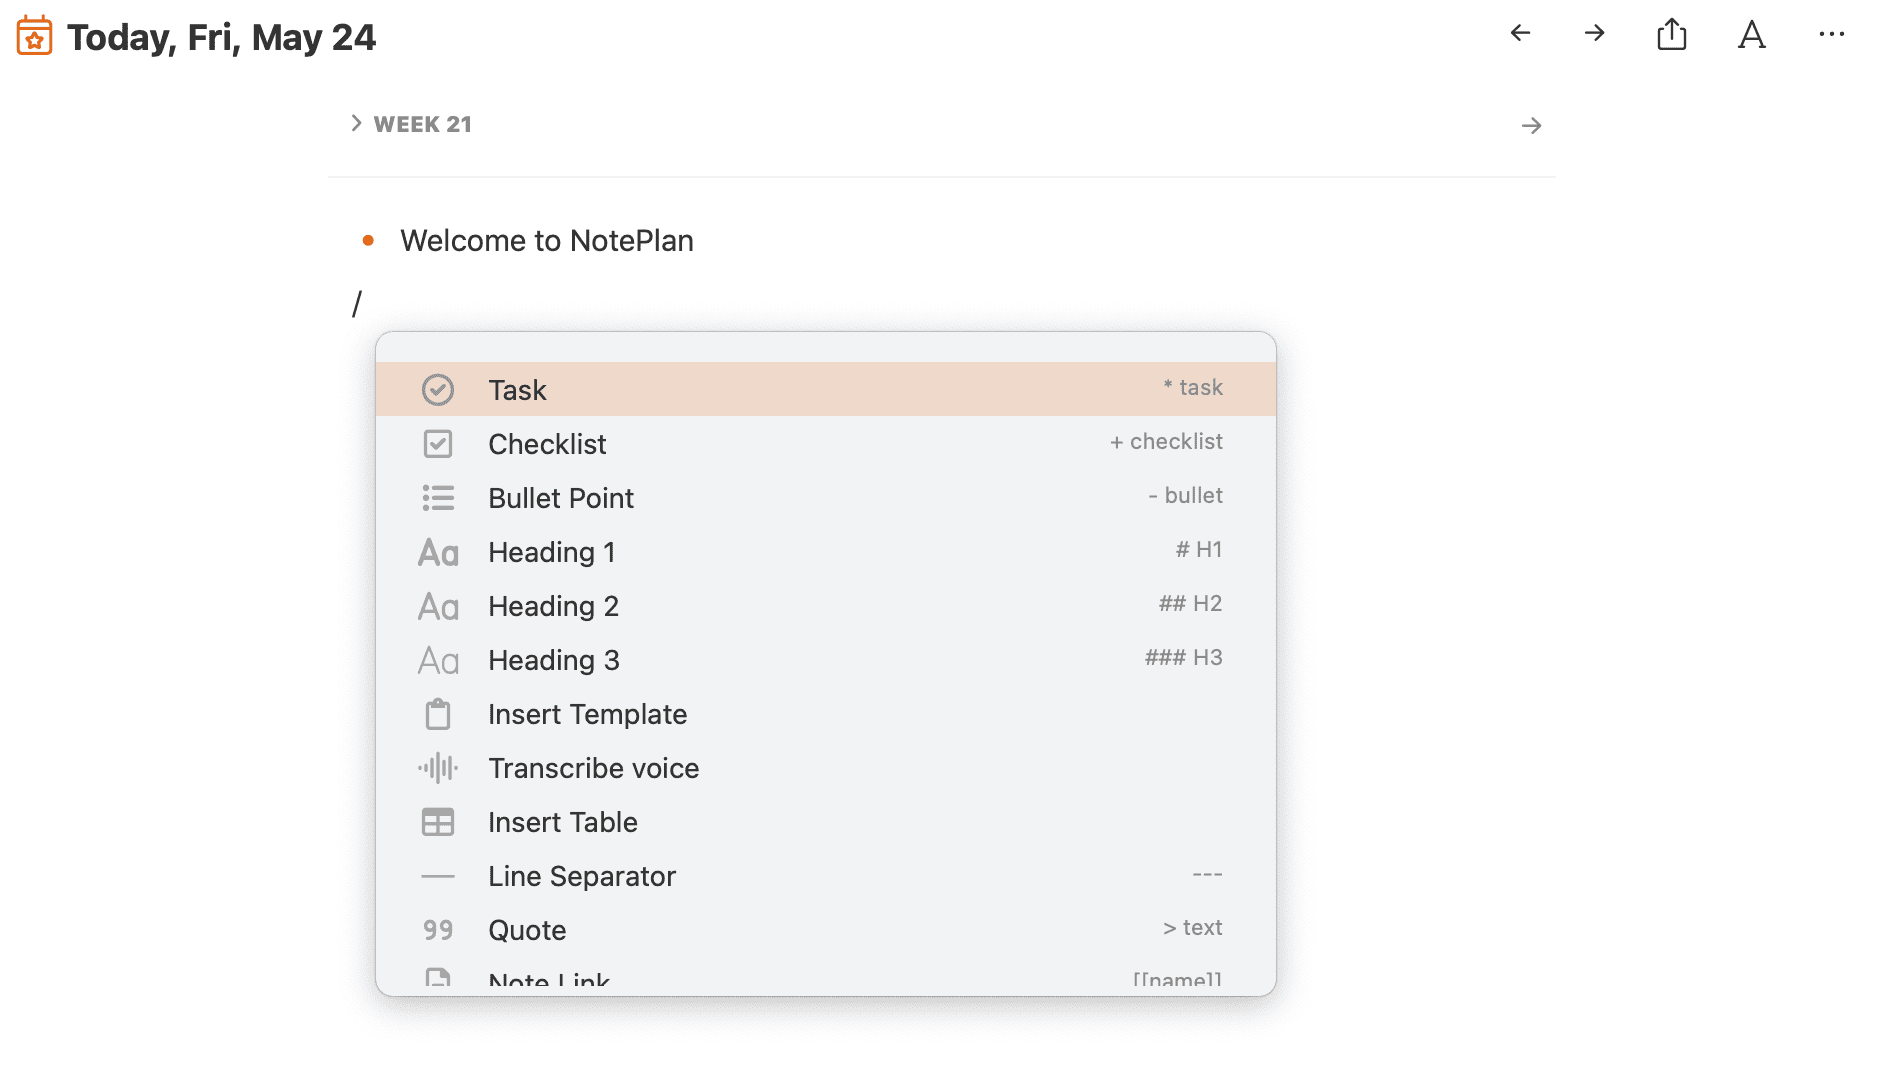The width and height of the screenshot is (1888, 1068).
Task: Click the arrow next to WEEK 21
Action: (x=1533, y=125)
